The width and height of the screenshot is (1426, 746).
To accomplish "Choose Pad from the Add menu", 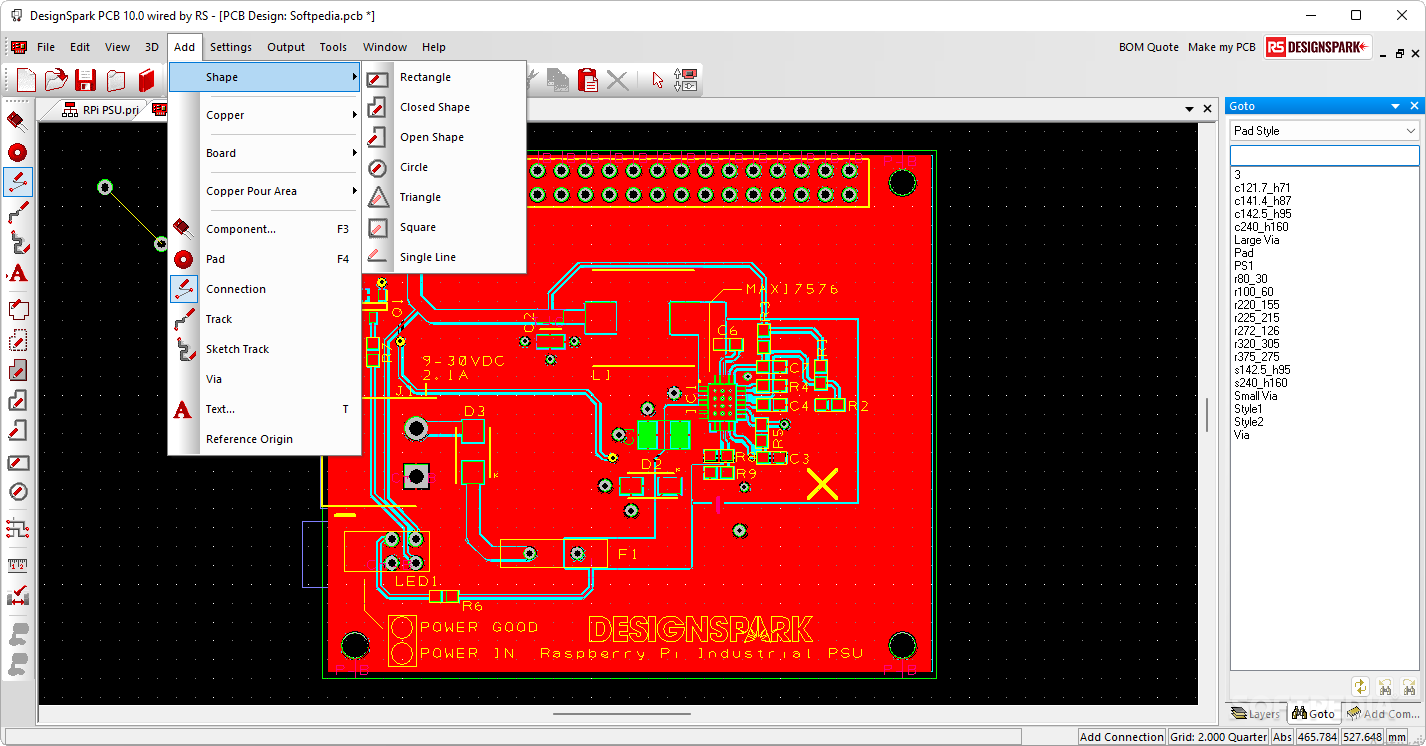I will point(264,259).
